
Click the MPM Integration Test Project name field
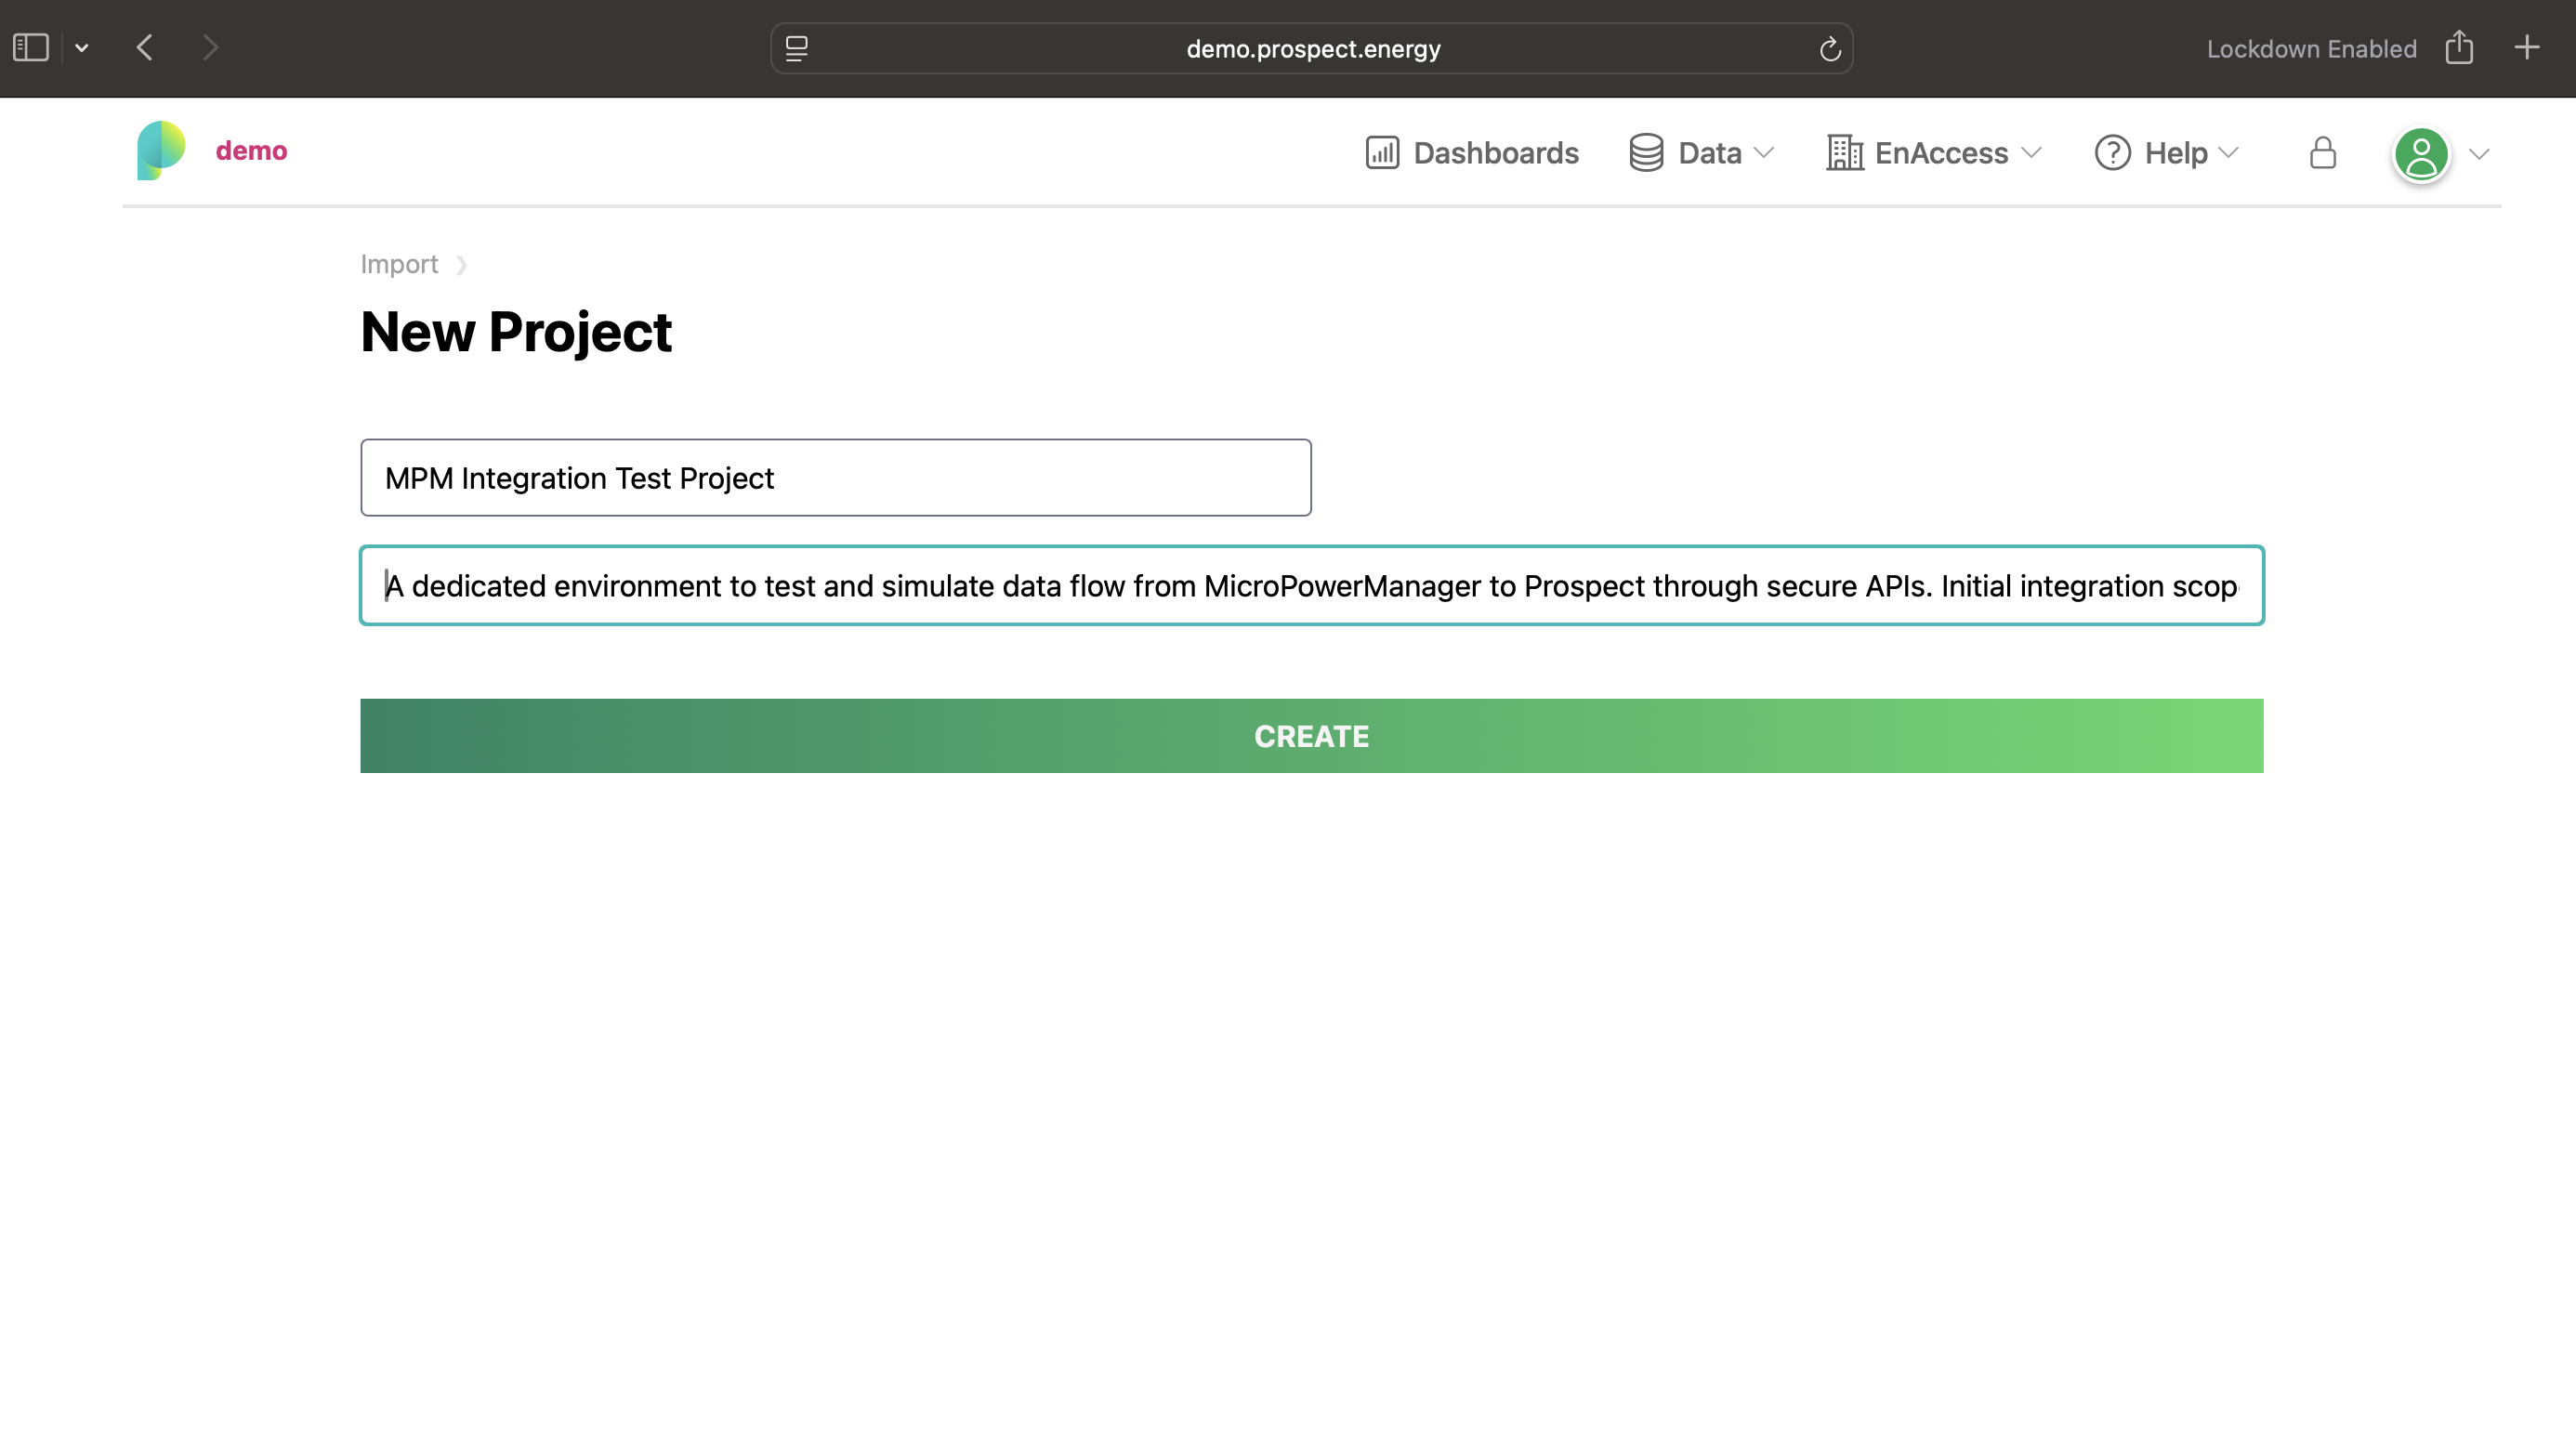click(x=836, y=477)
